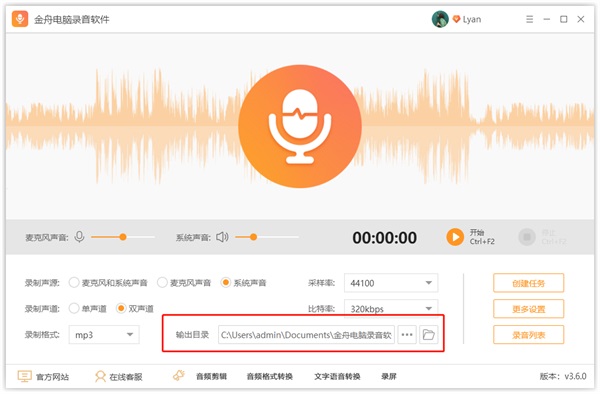Image resolution: width=600 pixels, height=394 pixels.
Task: Select 麦克风声音 radio option
Action: pos(184,283)
